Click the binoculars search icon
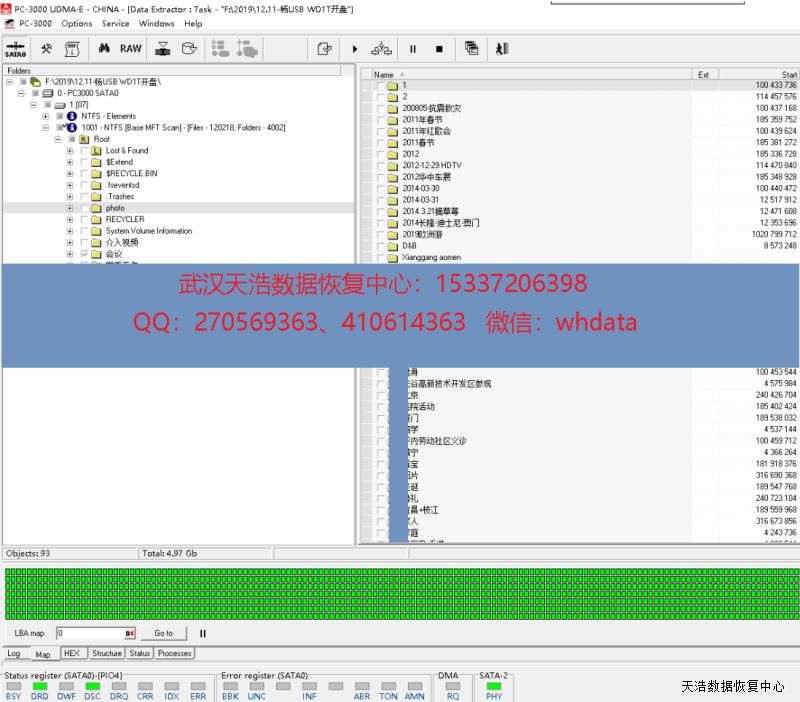Image resolution: width=800 pixels, height=702 pixels. coord(104,48)
